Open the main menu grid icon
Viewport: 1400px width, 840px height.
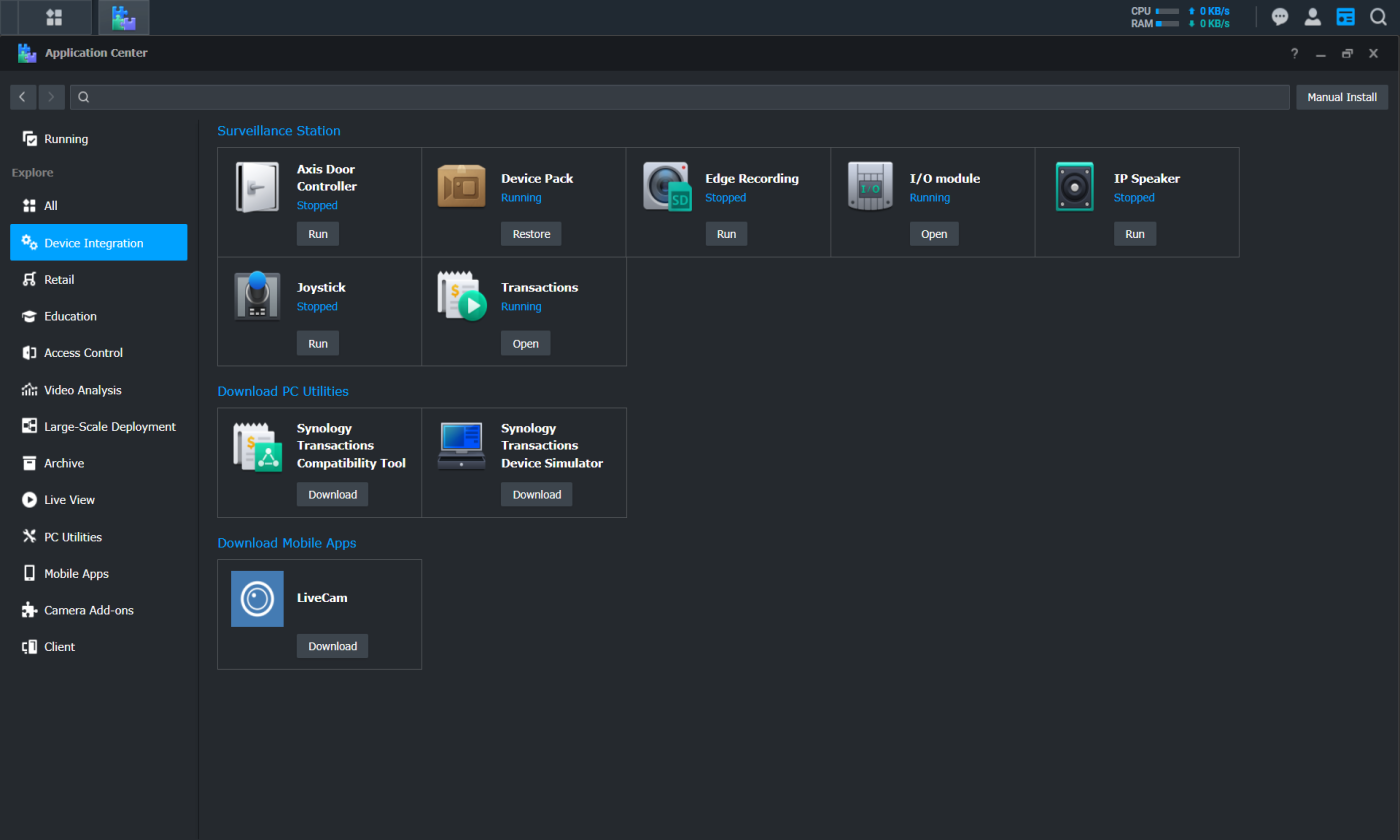tap(54, 17)
